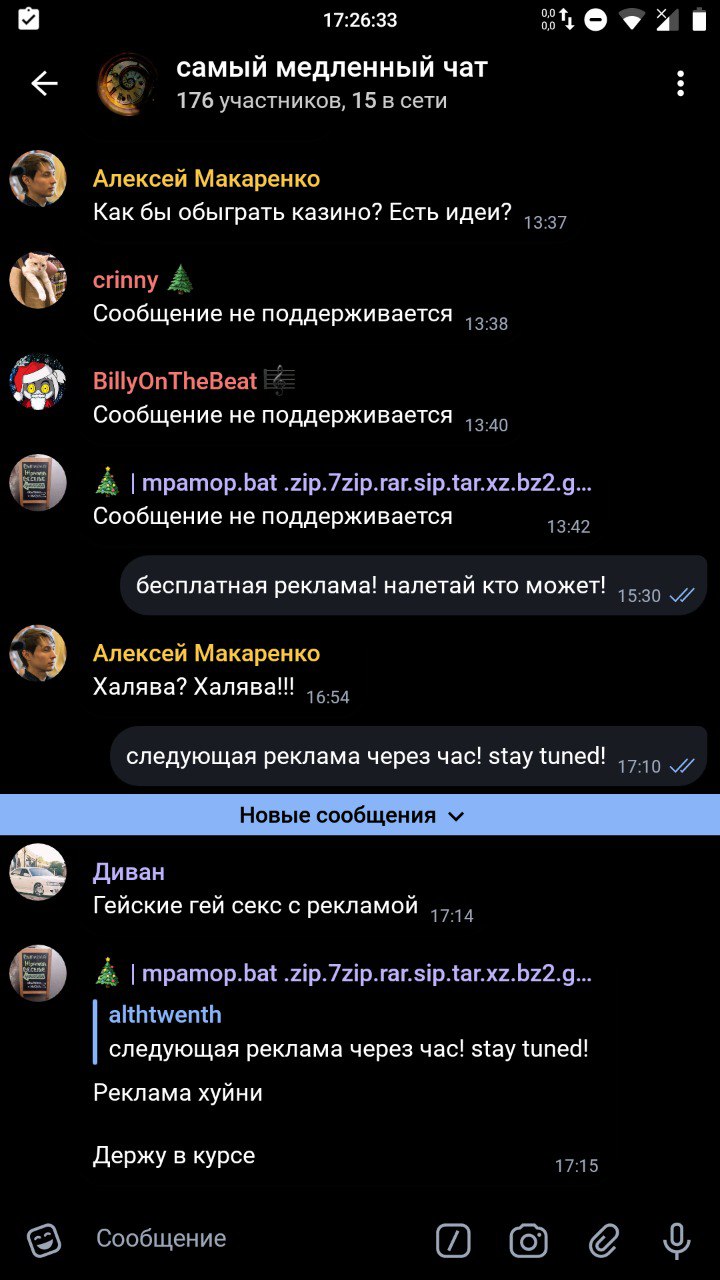Tap the microphone voice message icon

tap(677, 1241)
